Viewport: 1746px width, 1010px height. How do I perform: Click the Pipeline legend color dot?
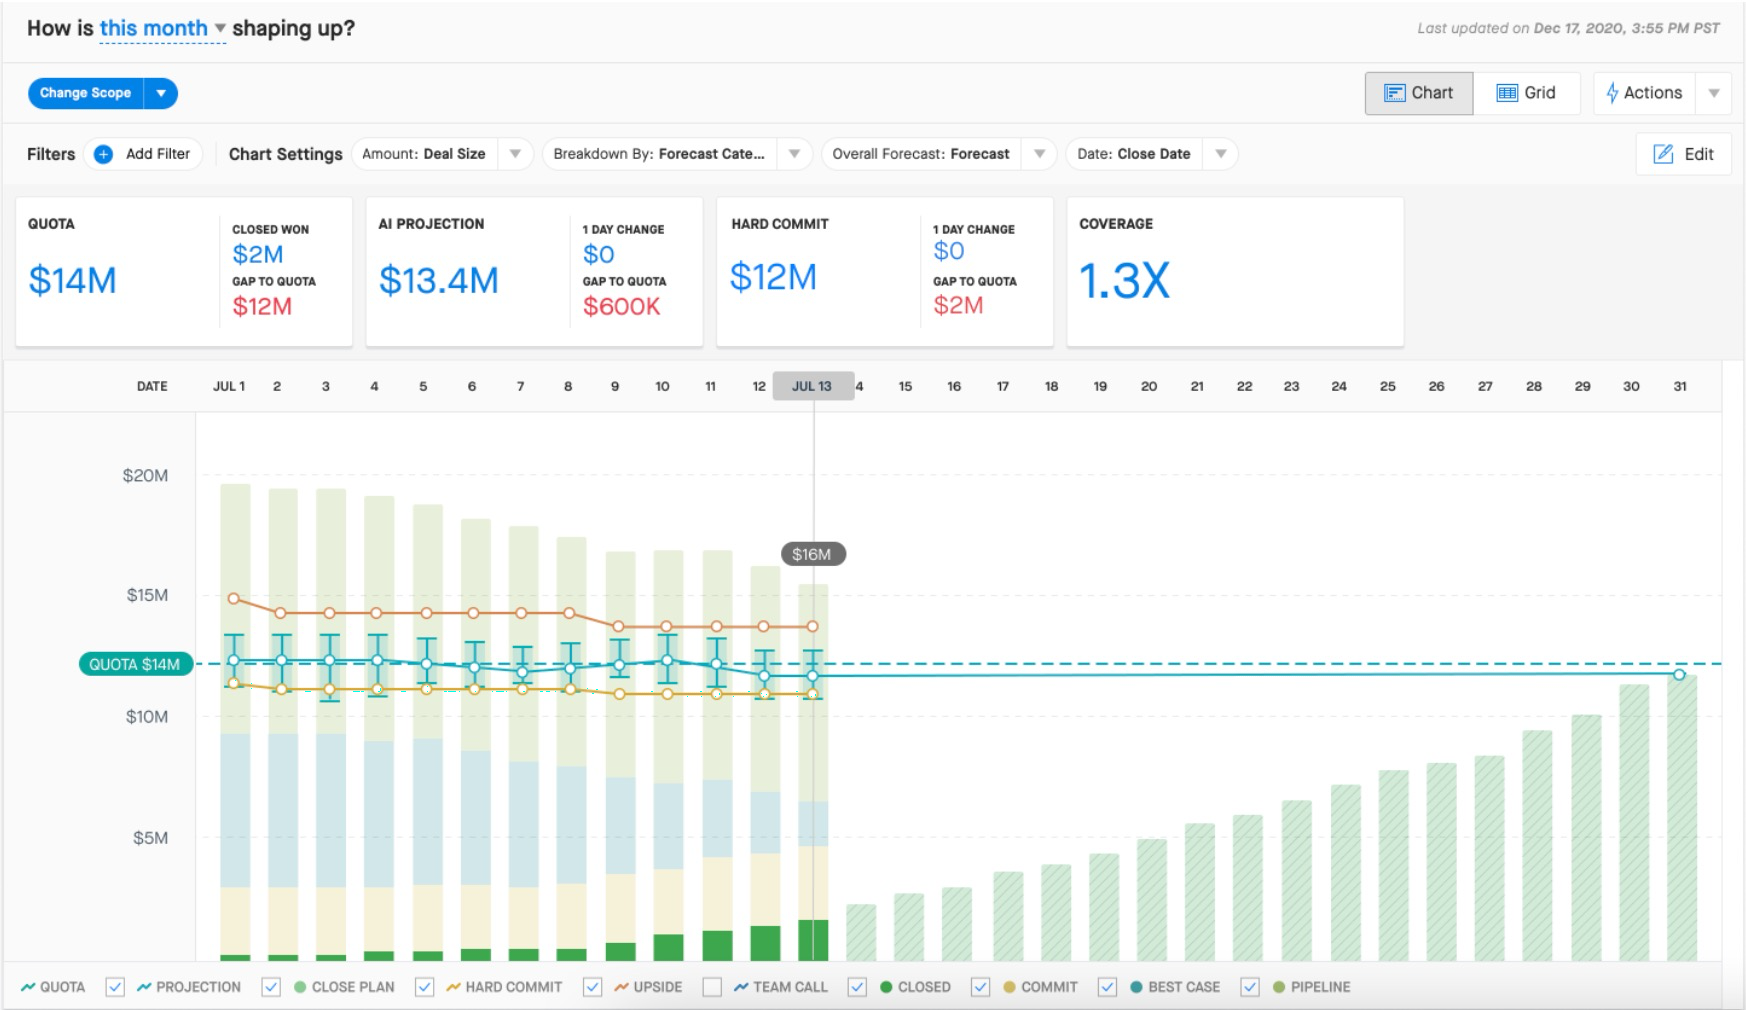(x=1279, y=987)
